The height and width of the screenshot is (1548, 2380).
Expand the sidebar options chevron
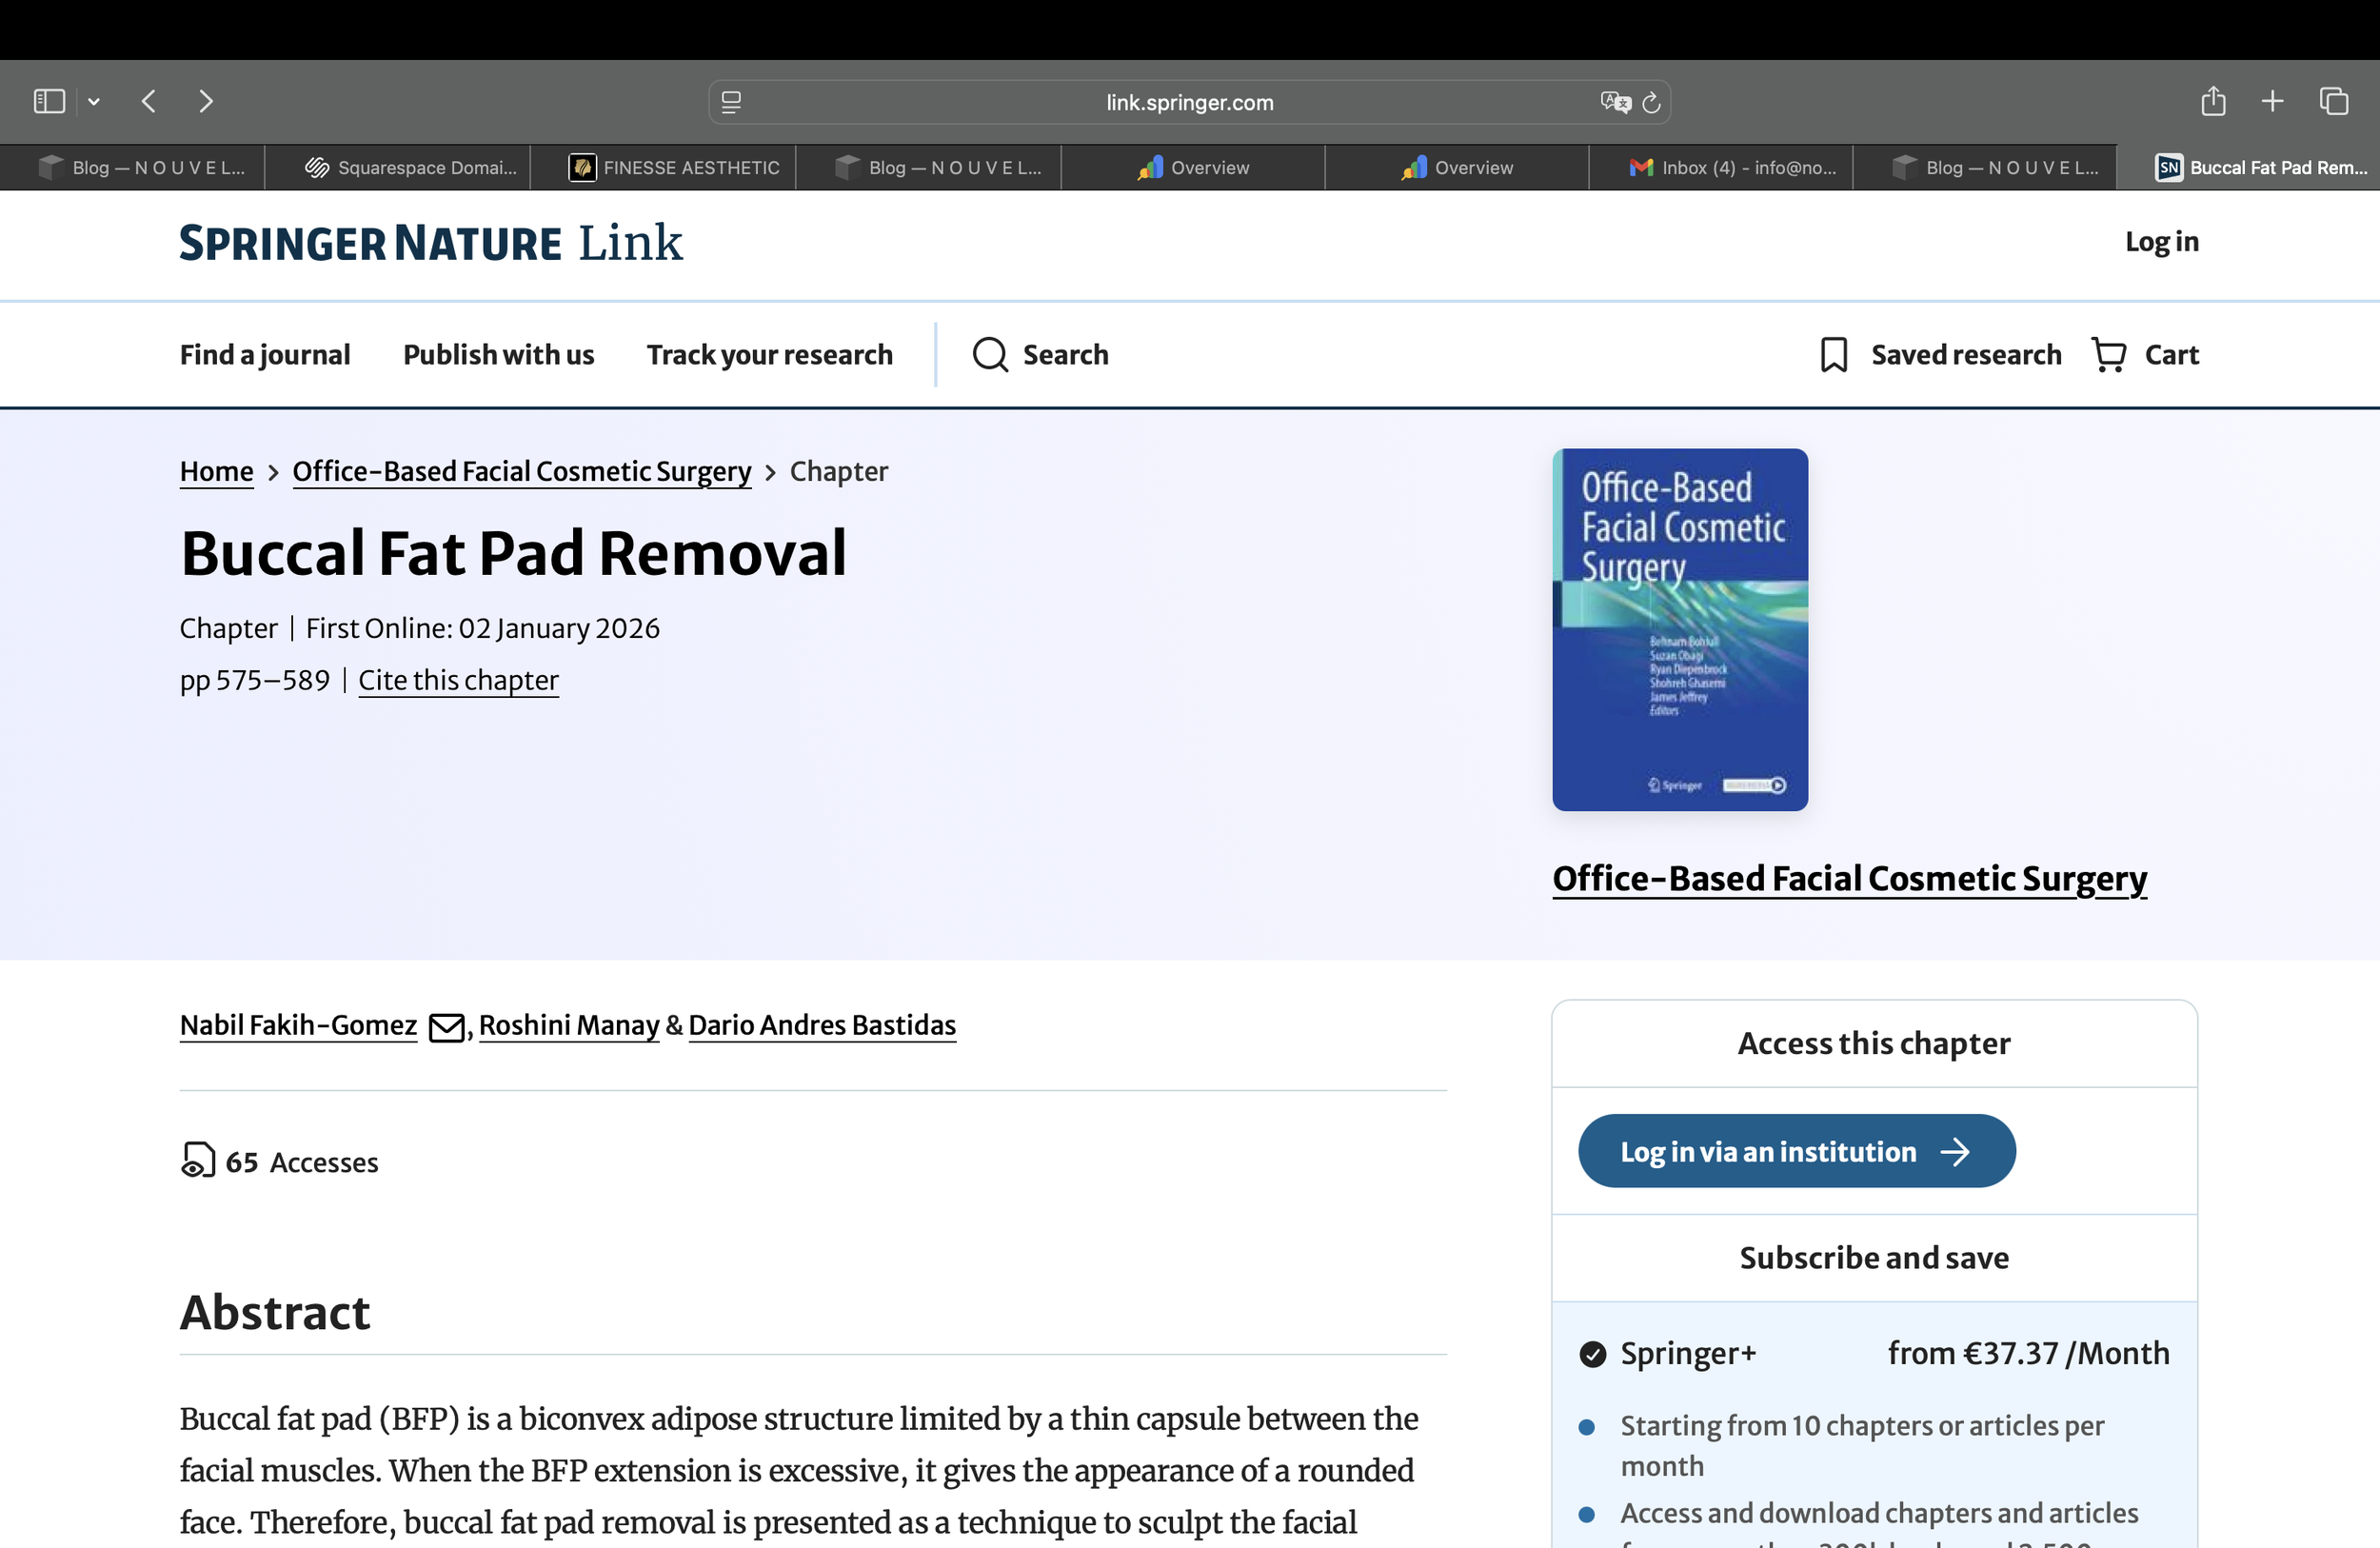(x=93, y=101)
